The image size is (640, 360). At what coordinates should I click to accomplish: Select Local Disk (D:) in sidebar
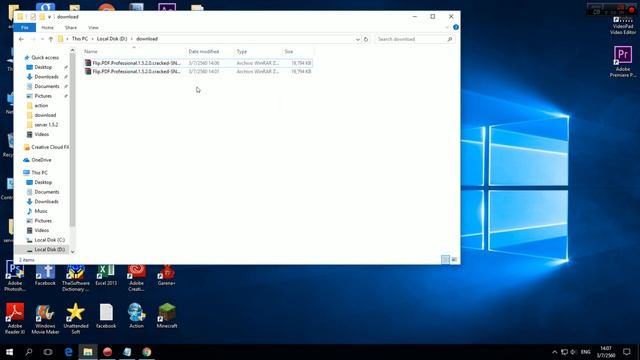(x=49, y=249)
